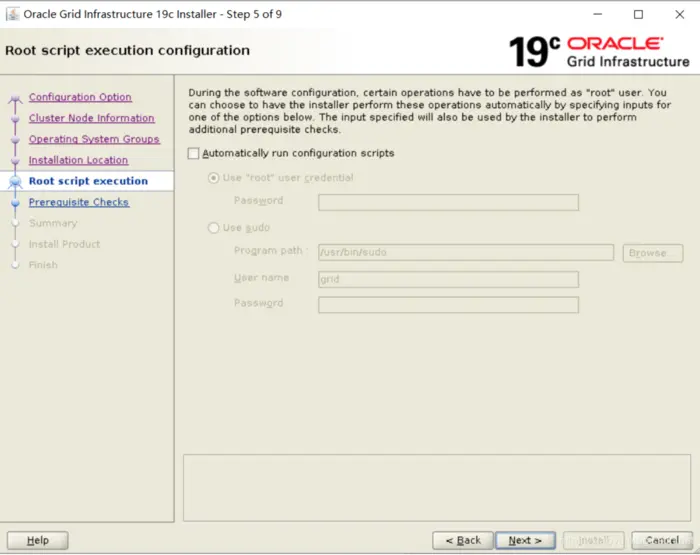This screenshot has height=555, width=700.
Task: Proceed with the Next button
Action: [525, 540]
